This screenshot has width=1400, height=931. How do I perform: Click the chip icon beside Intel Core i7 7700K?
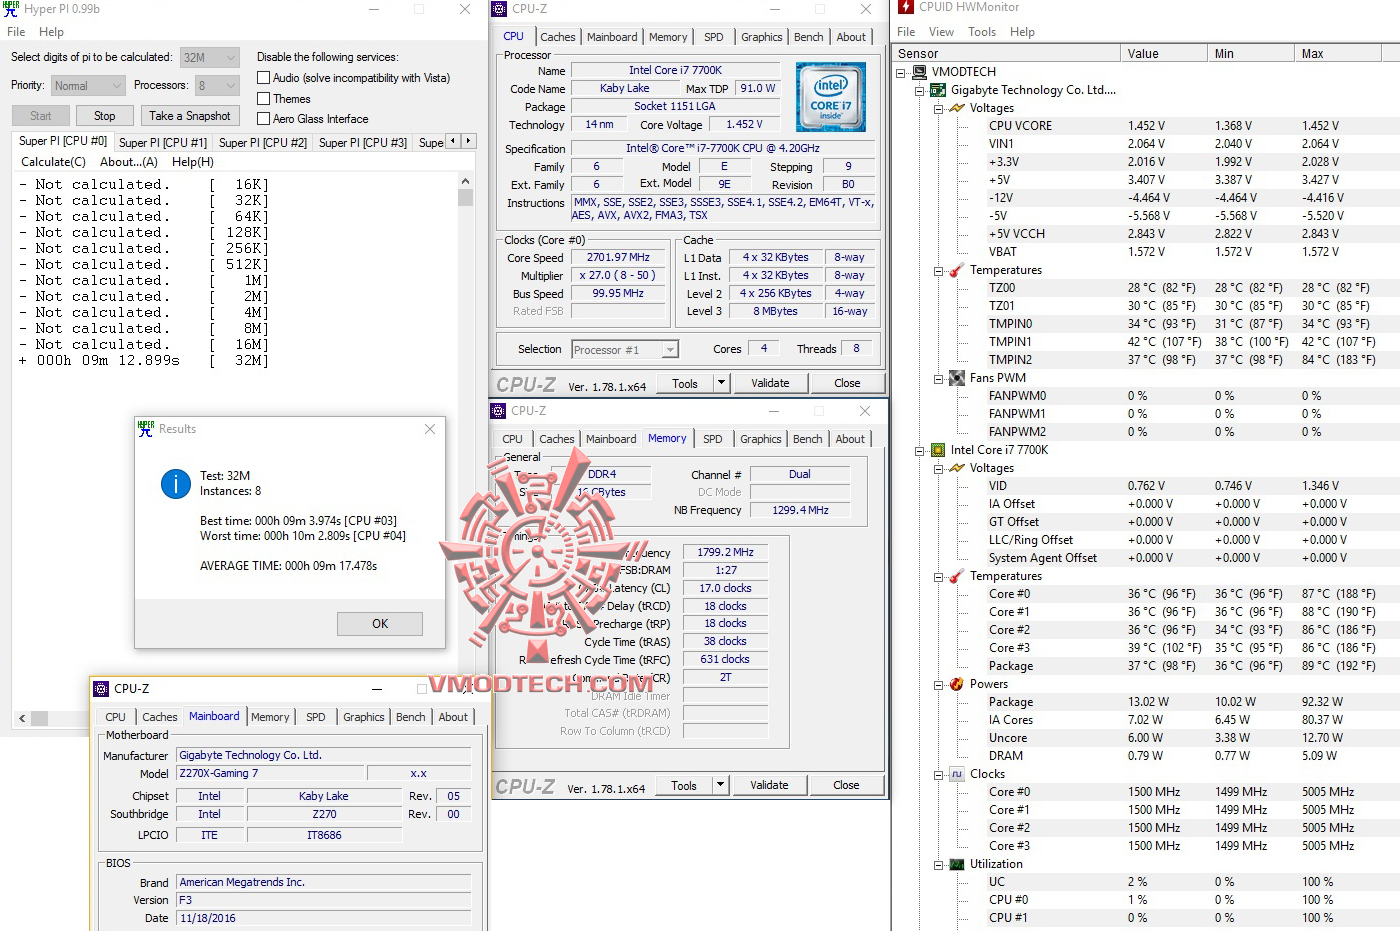point(937,449)
